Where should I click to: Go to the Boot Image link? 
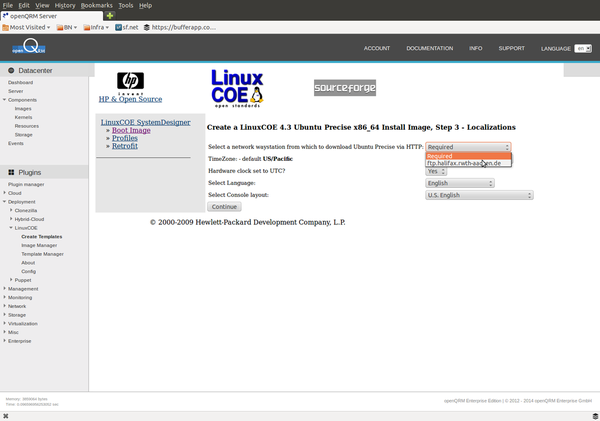[x=131, y=130]
